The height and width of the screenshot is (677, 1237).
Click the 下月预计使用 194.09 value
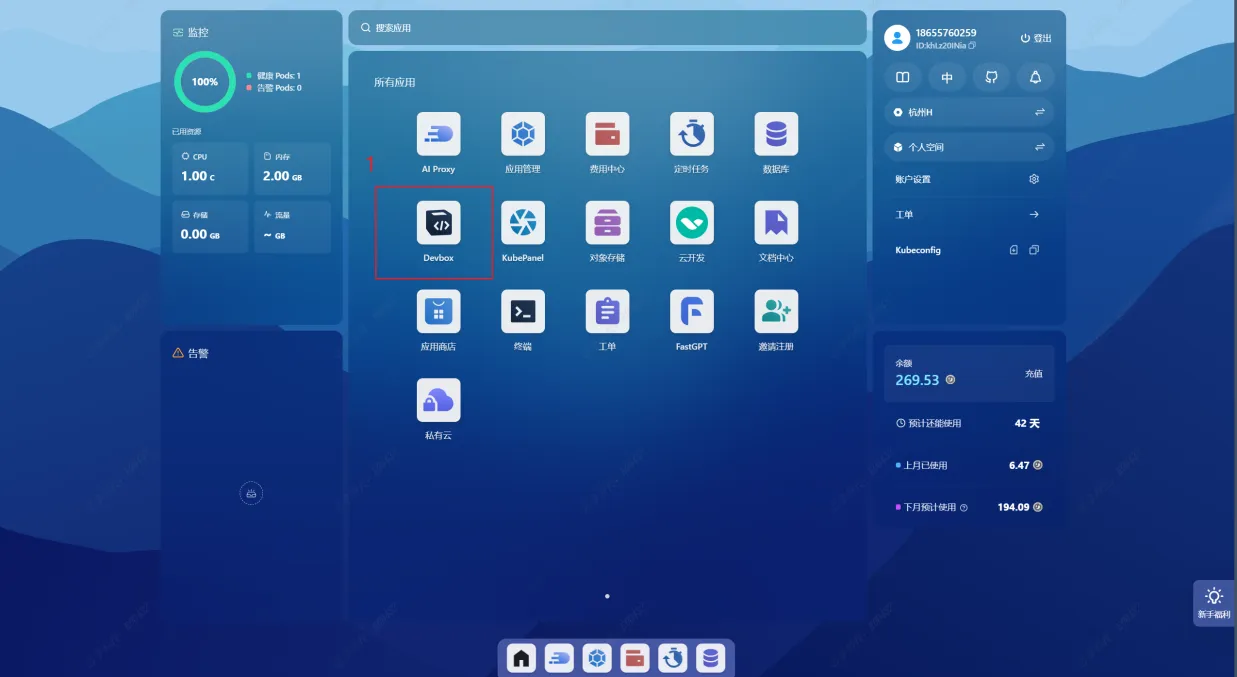click(1014, 507)
